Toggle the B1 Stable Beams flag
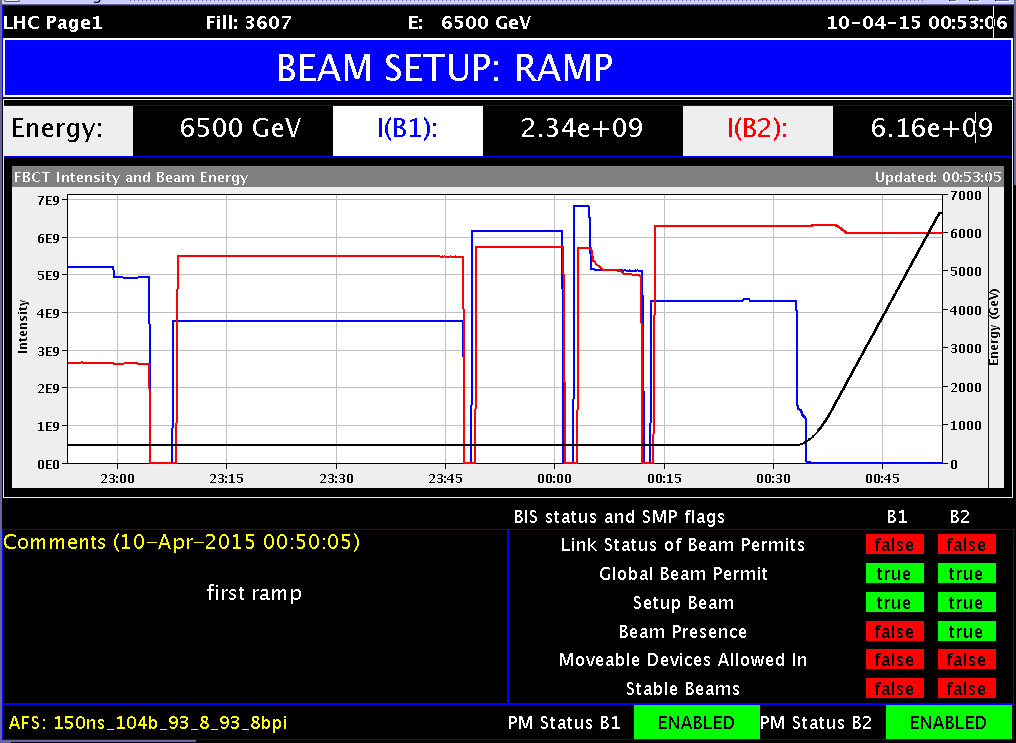 point(894,688)
